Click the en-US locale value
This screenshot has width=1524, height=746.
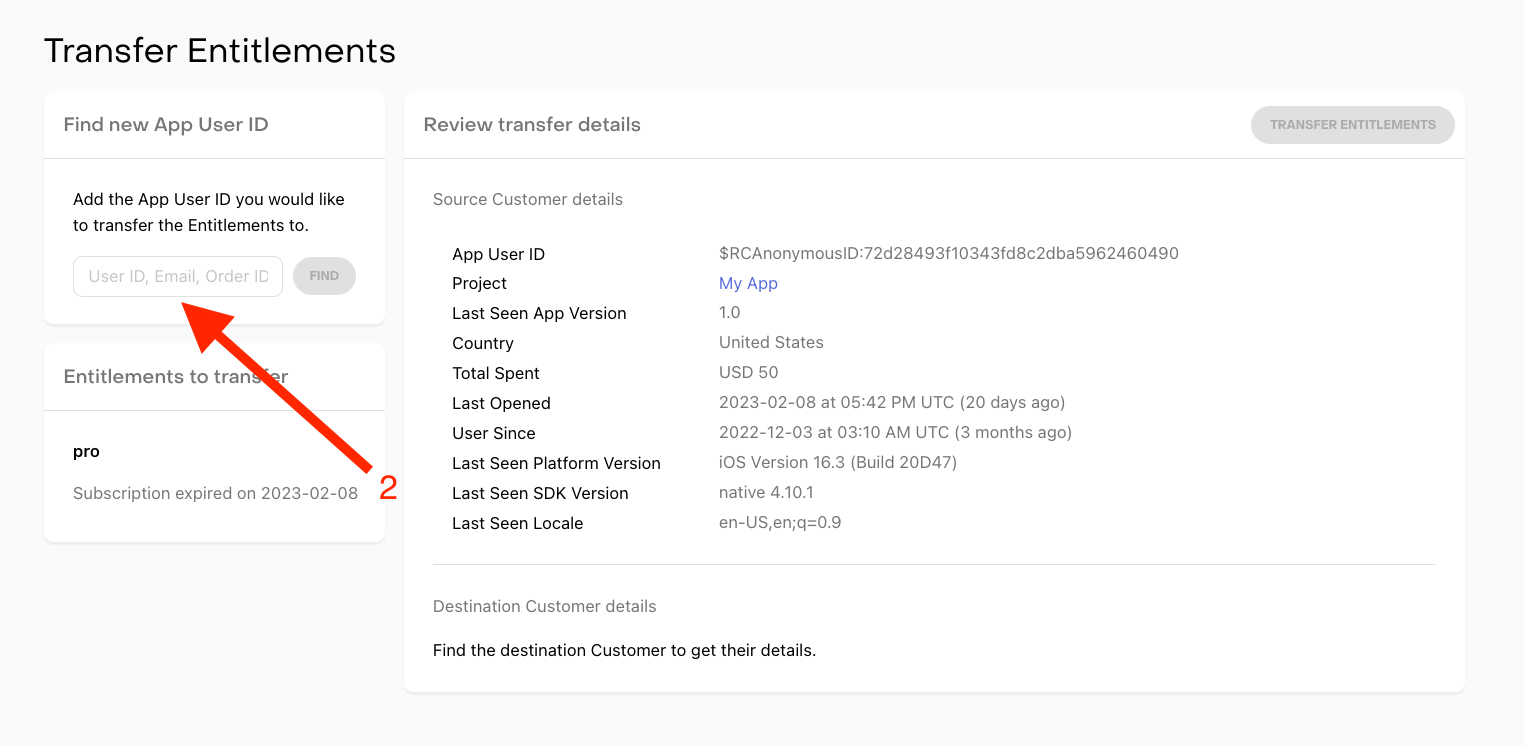tap(780, 522)
